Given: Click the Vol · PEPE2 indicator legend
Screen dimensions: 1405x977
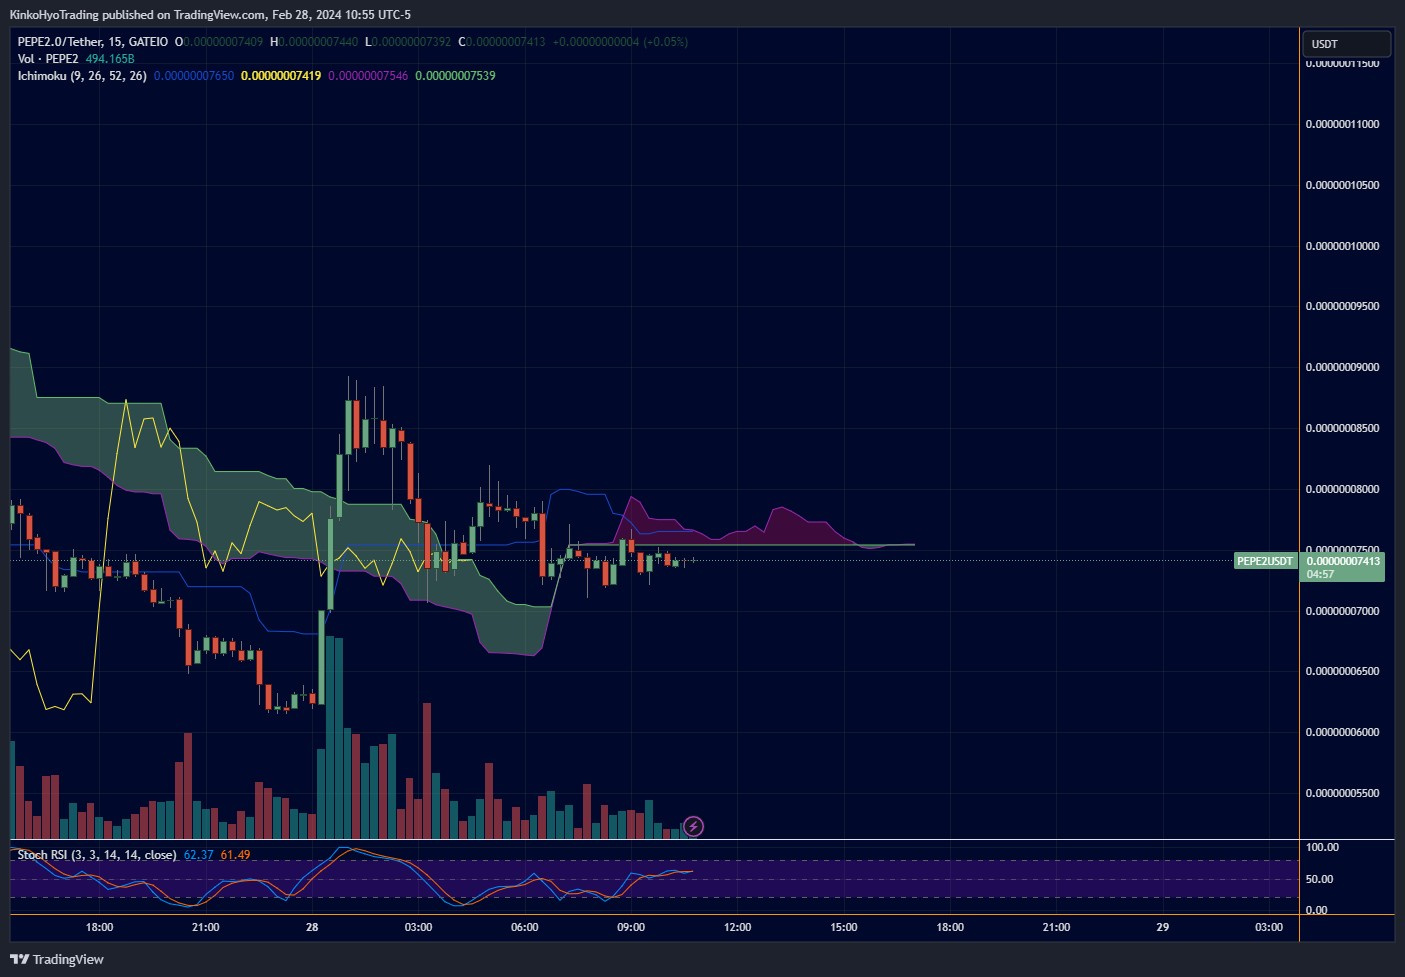Looking at the screenshot, I should pos(48,59).
